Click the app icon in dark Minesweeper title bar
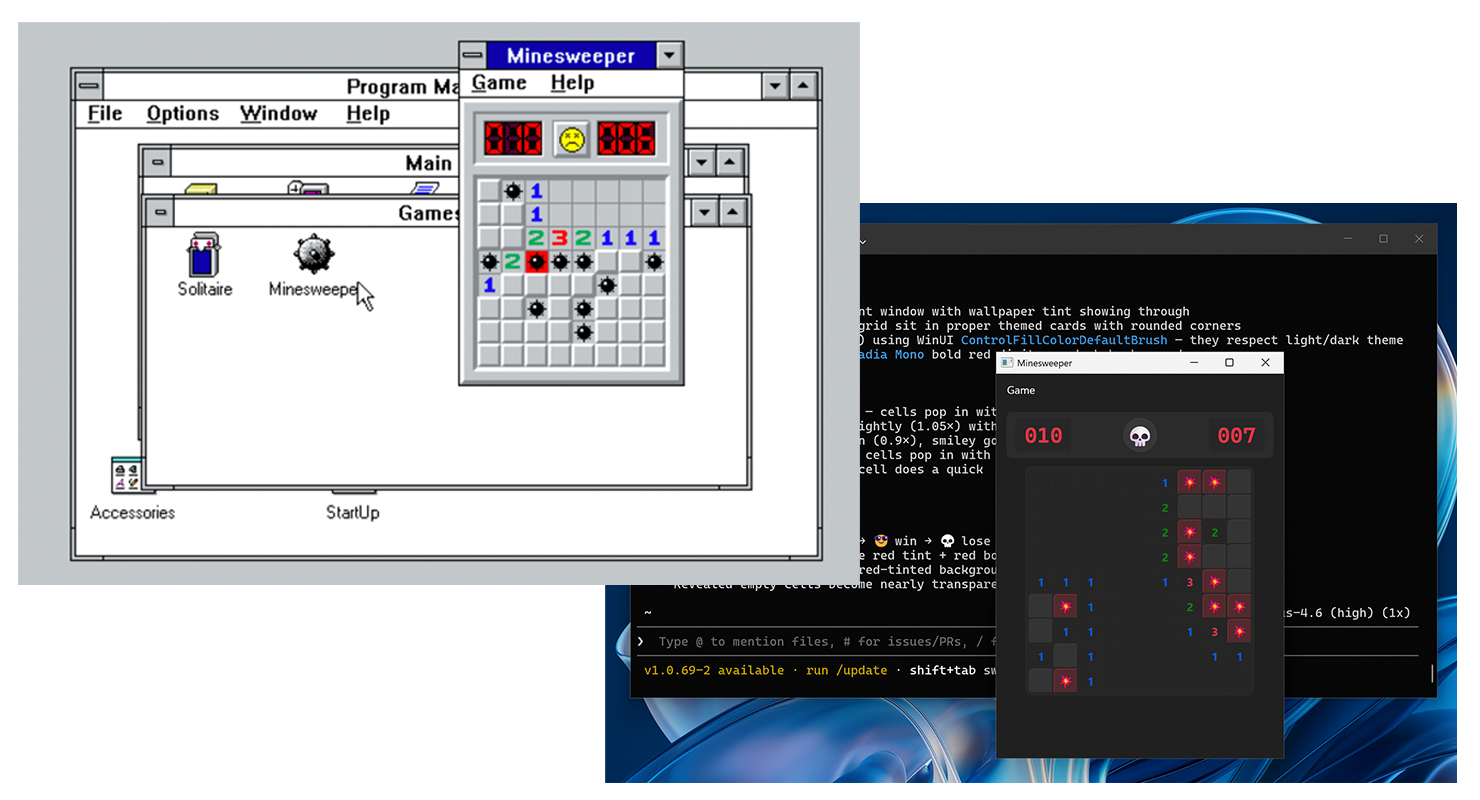The image size is (1480, 800). click(x=1007, y=363)
